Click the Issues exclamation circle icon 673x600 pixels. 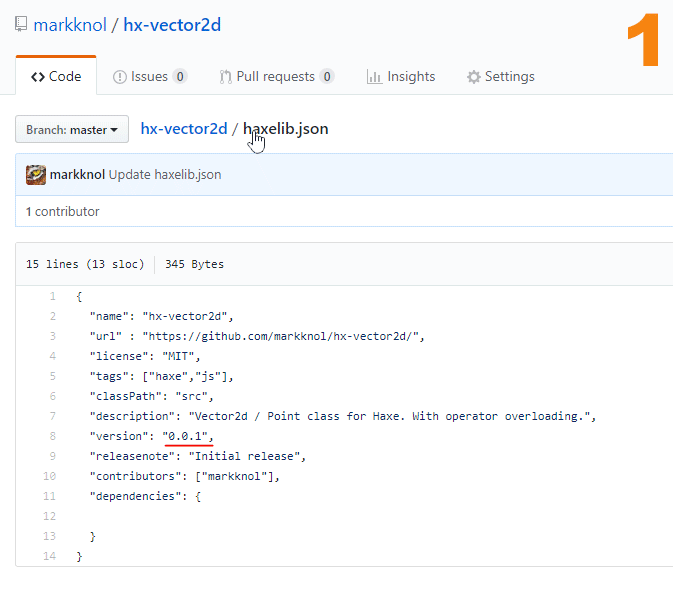(119, 77)
